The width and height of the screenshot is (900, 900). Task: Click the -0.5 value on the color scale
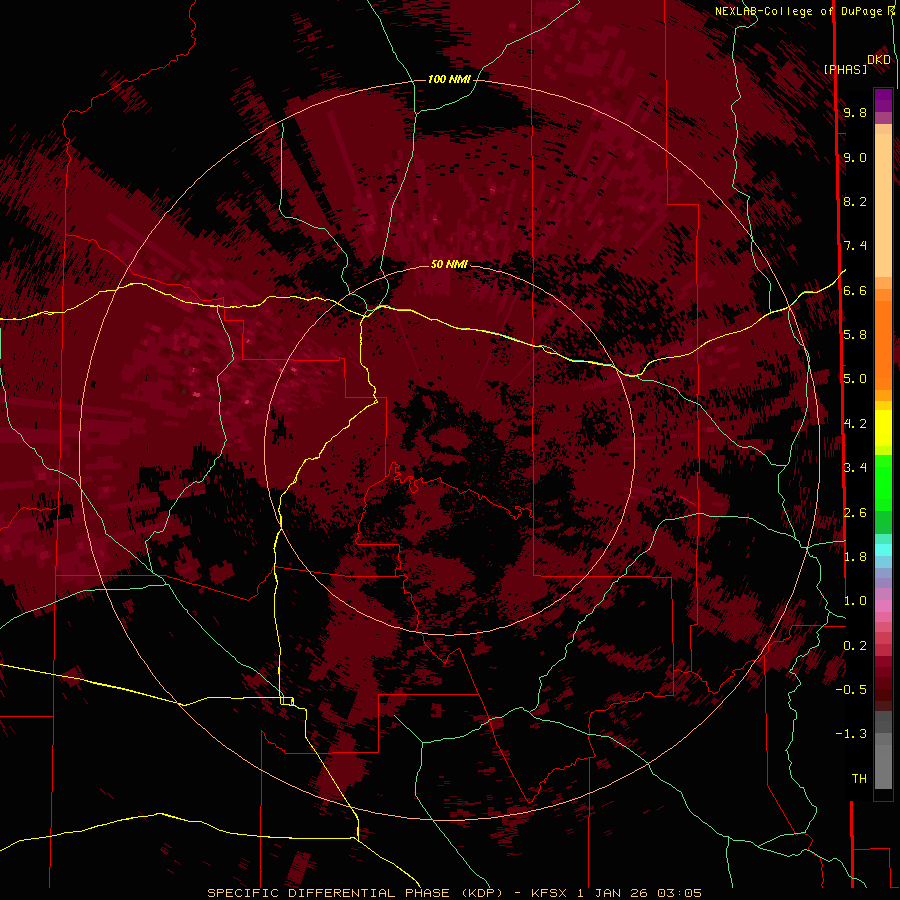[x=851, y=690]
